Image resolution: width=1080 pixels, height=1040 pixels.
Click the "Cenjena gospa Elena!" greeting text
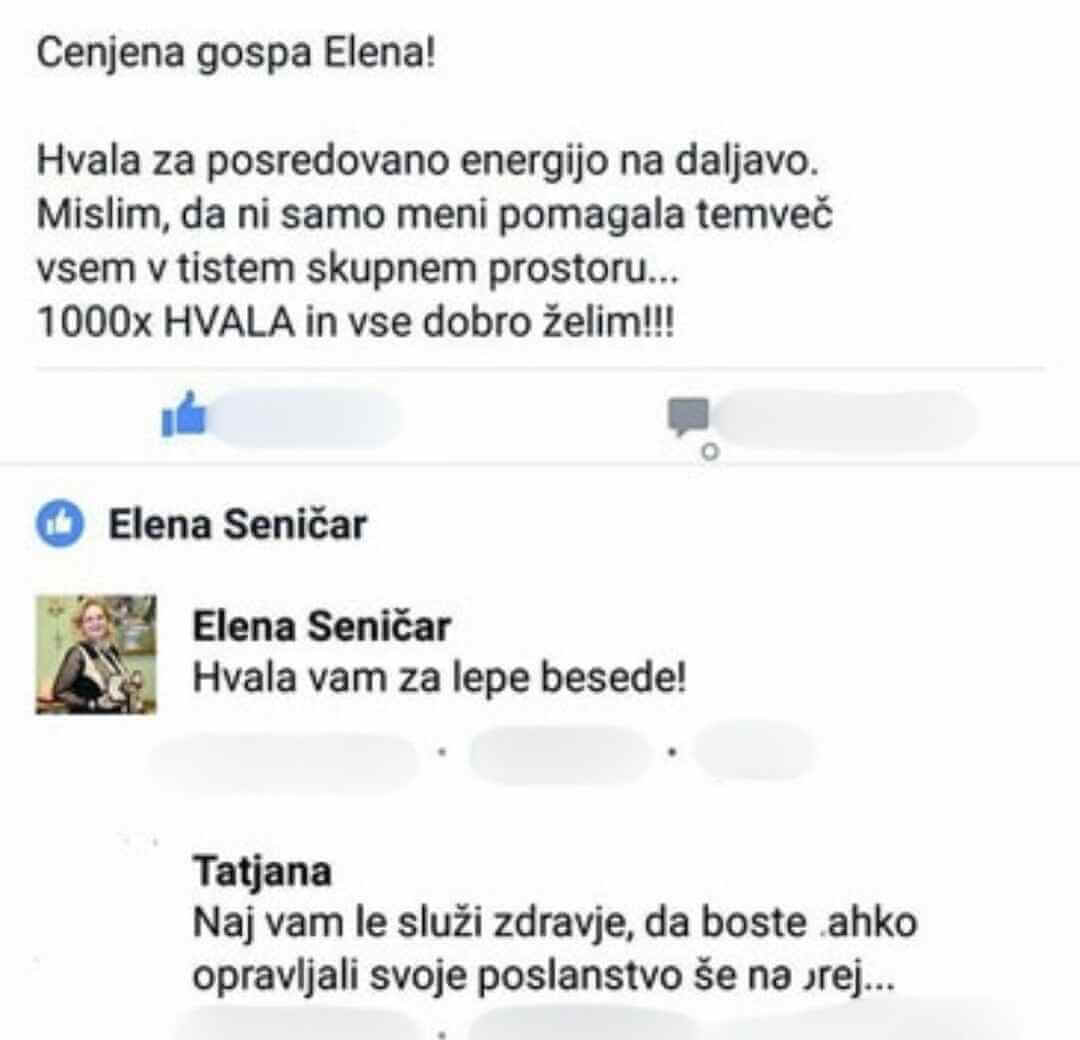[x=236, y=52]
